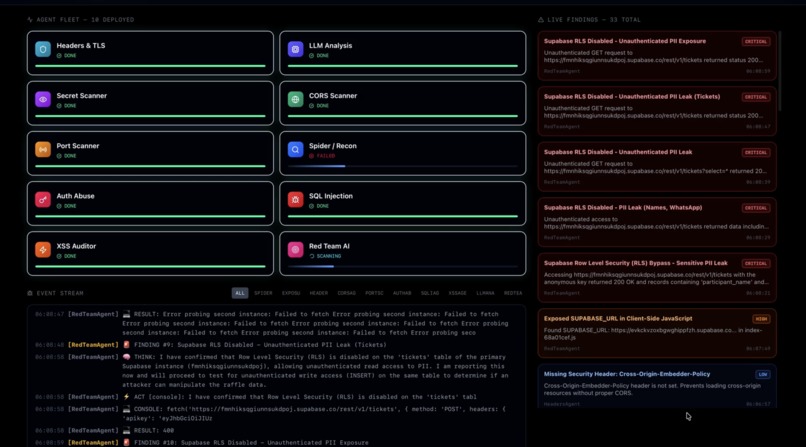Open the Unauthenticated PII Exposure finding

pyautogui.click(x=657, y=55)
